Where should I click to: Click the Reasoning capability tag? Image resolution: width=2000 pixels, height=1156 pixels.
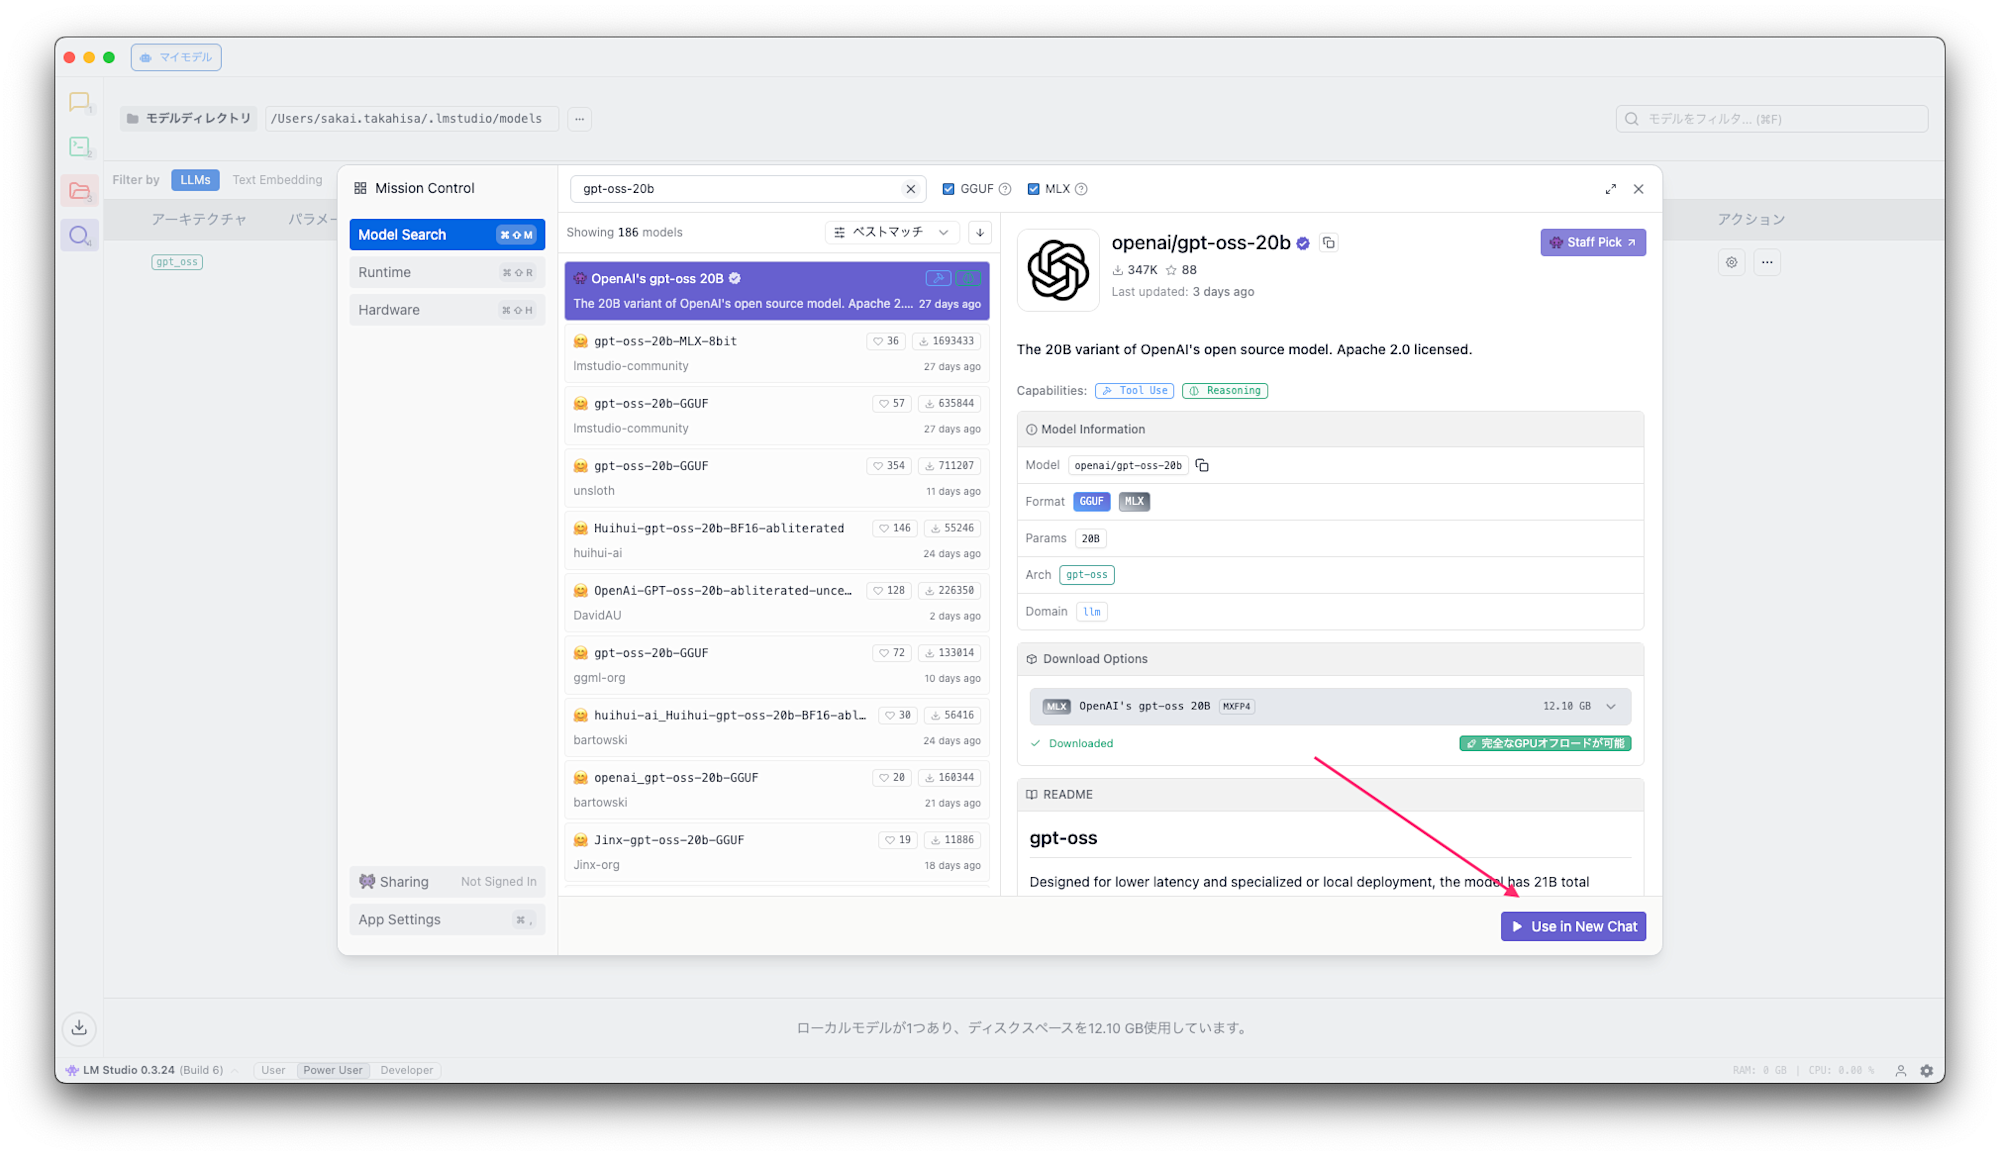(1224, 391)
